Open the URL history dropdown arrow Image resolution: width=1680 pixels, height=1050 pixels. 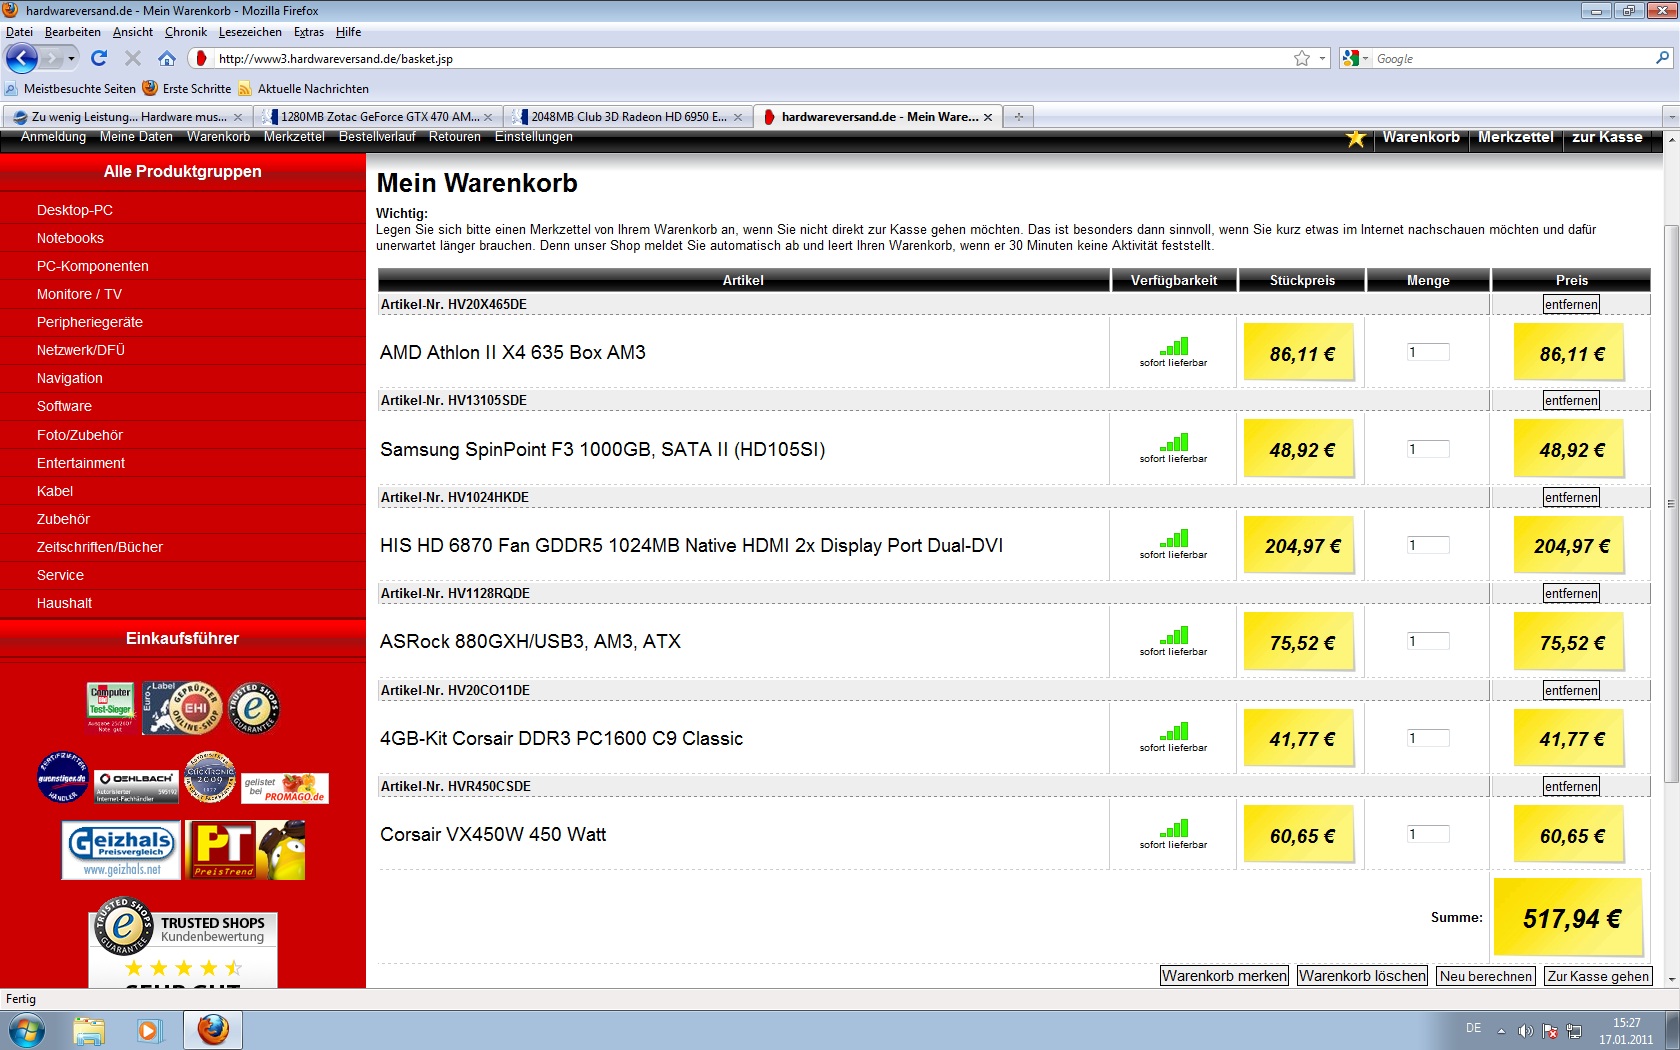(1322, 59)
